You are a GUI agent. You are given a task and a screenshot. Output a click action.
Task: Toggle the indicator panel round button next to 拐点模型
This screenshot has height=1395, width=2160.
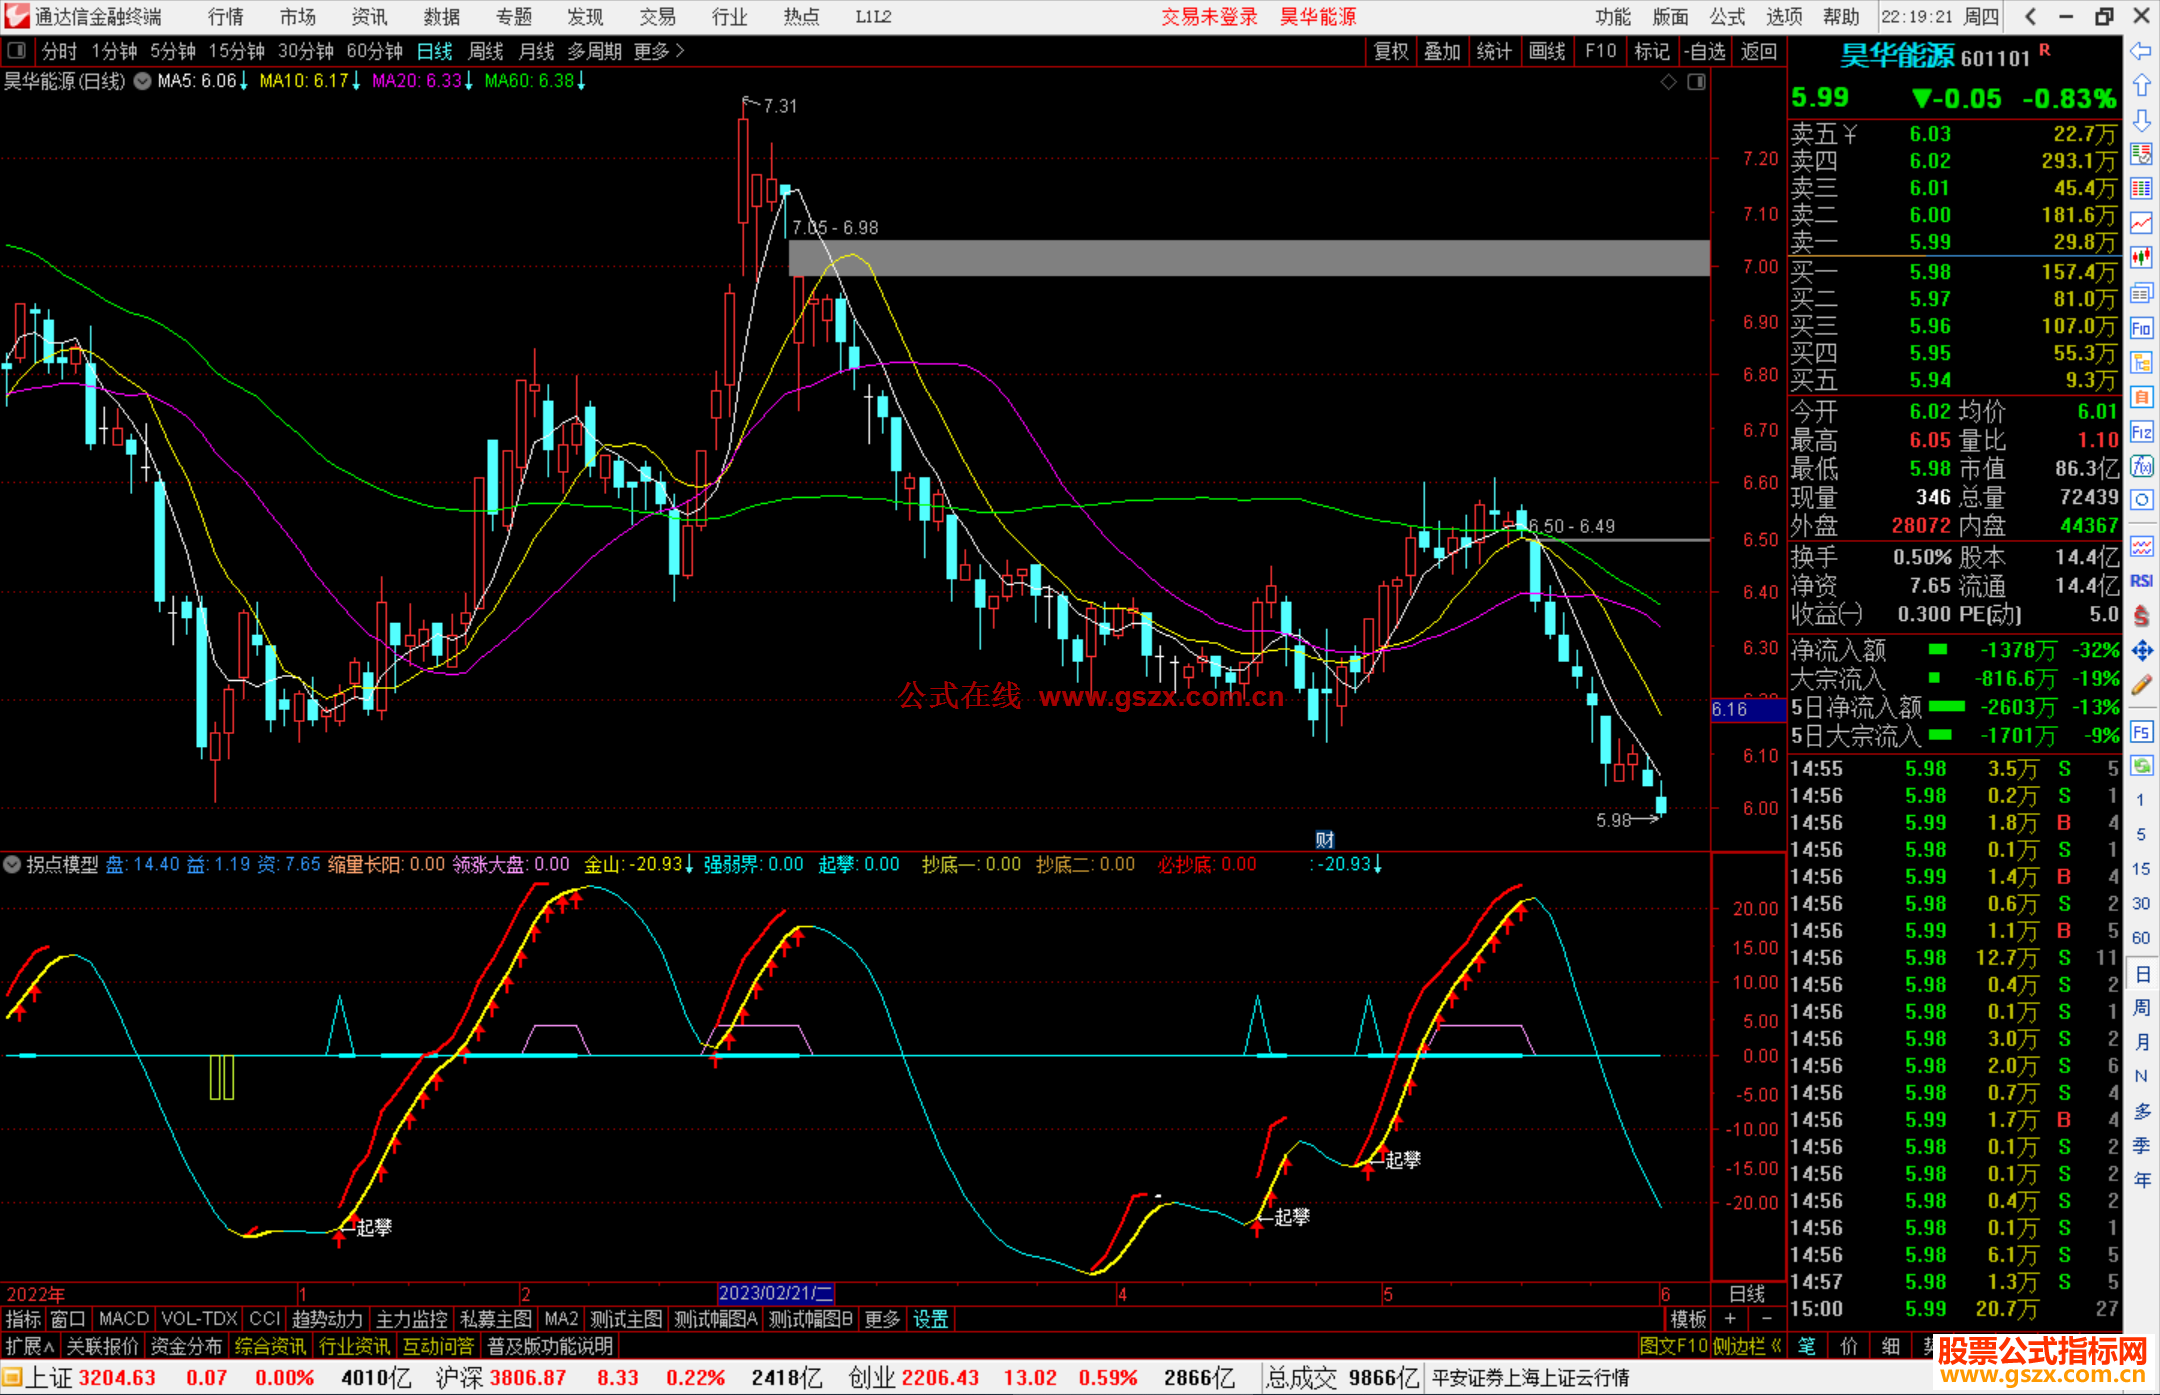pyautogui.click(x=13, y=865)
